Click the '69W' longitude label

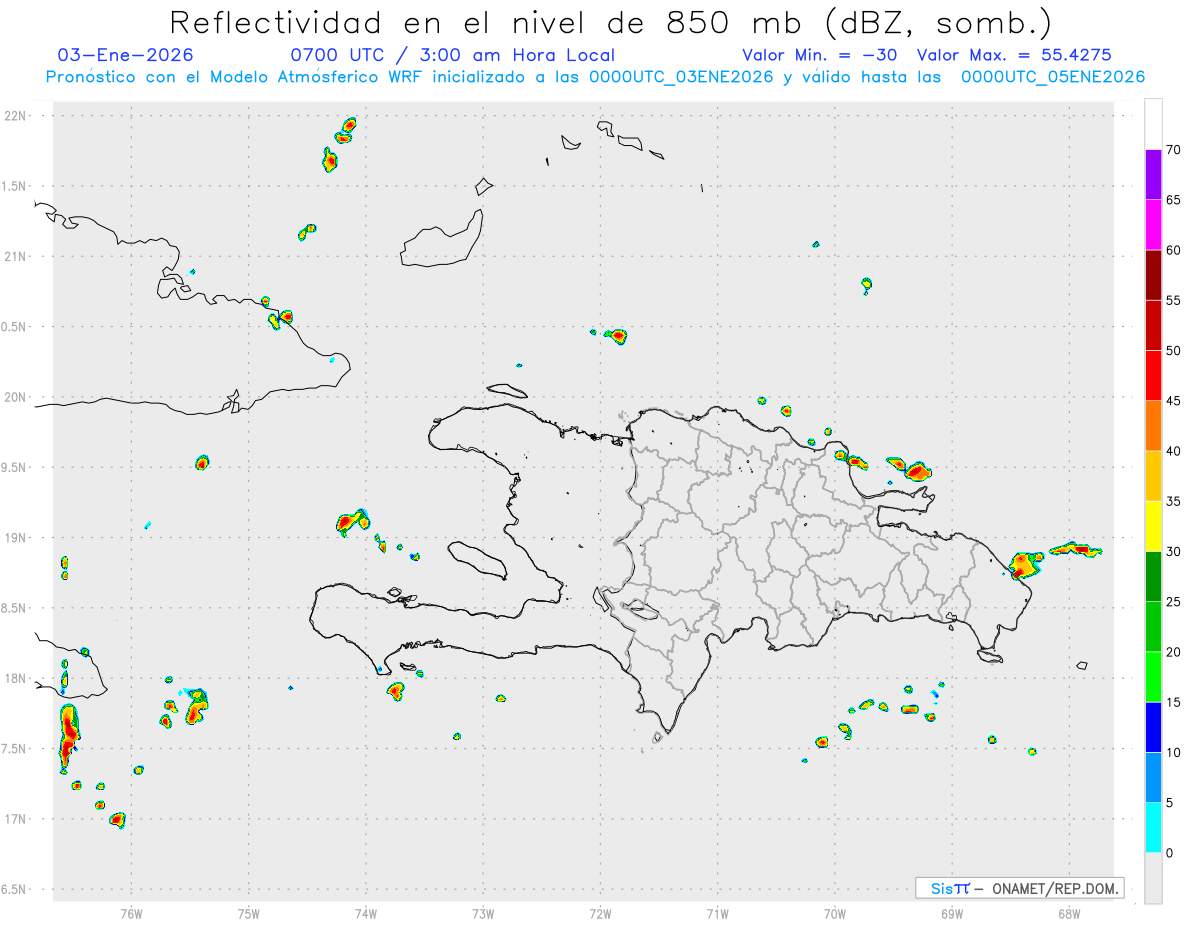pos(952,912)
